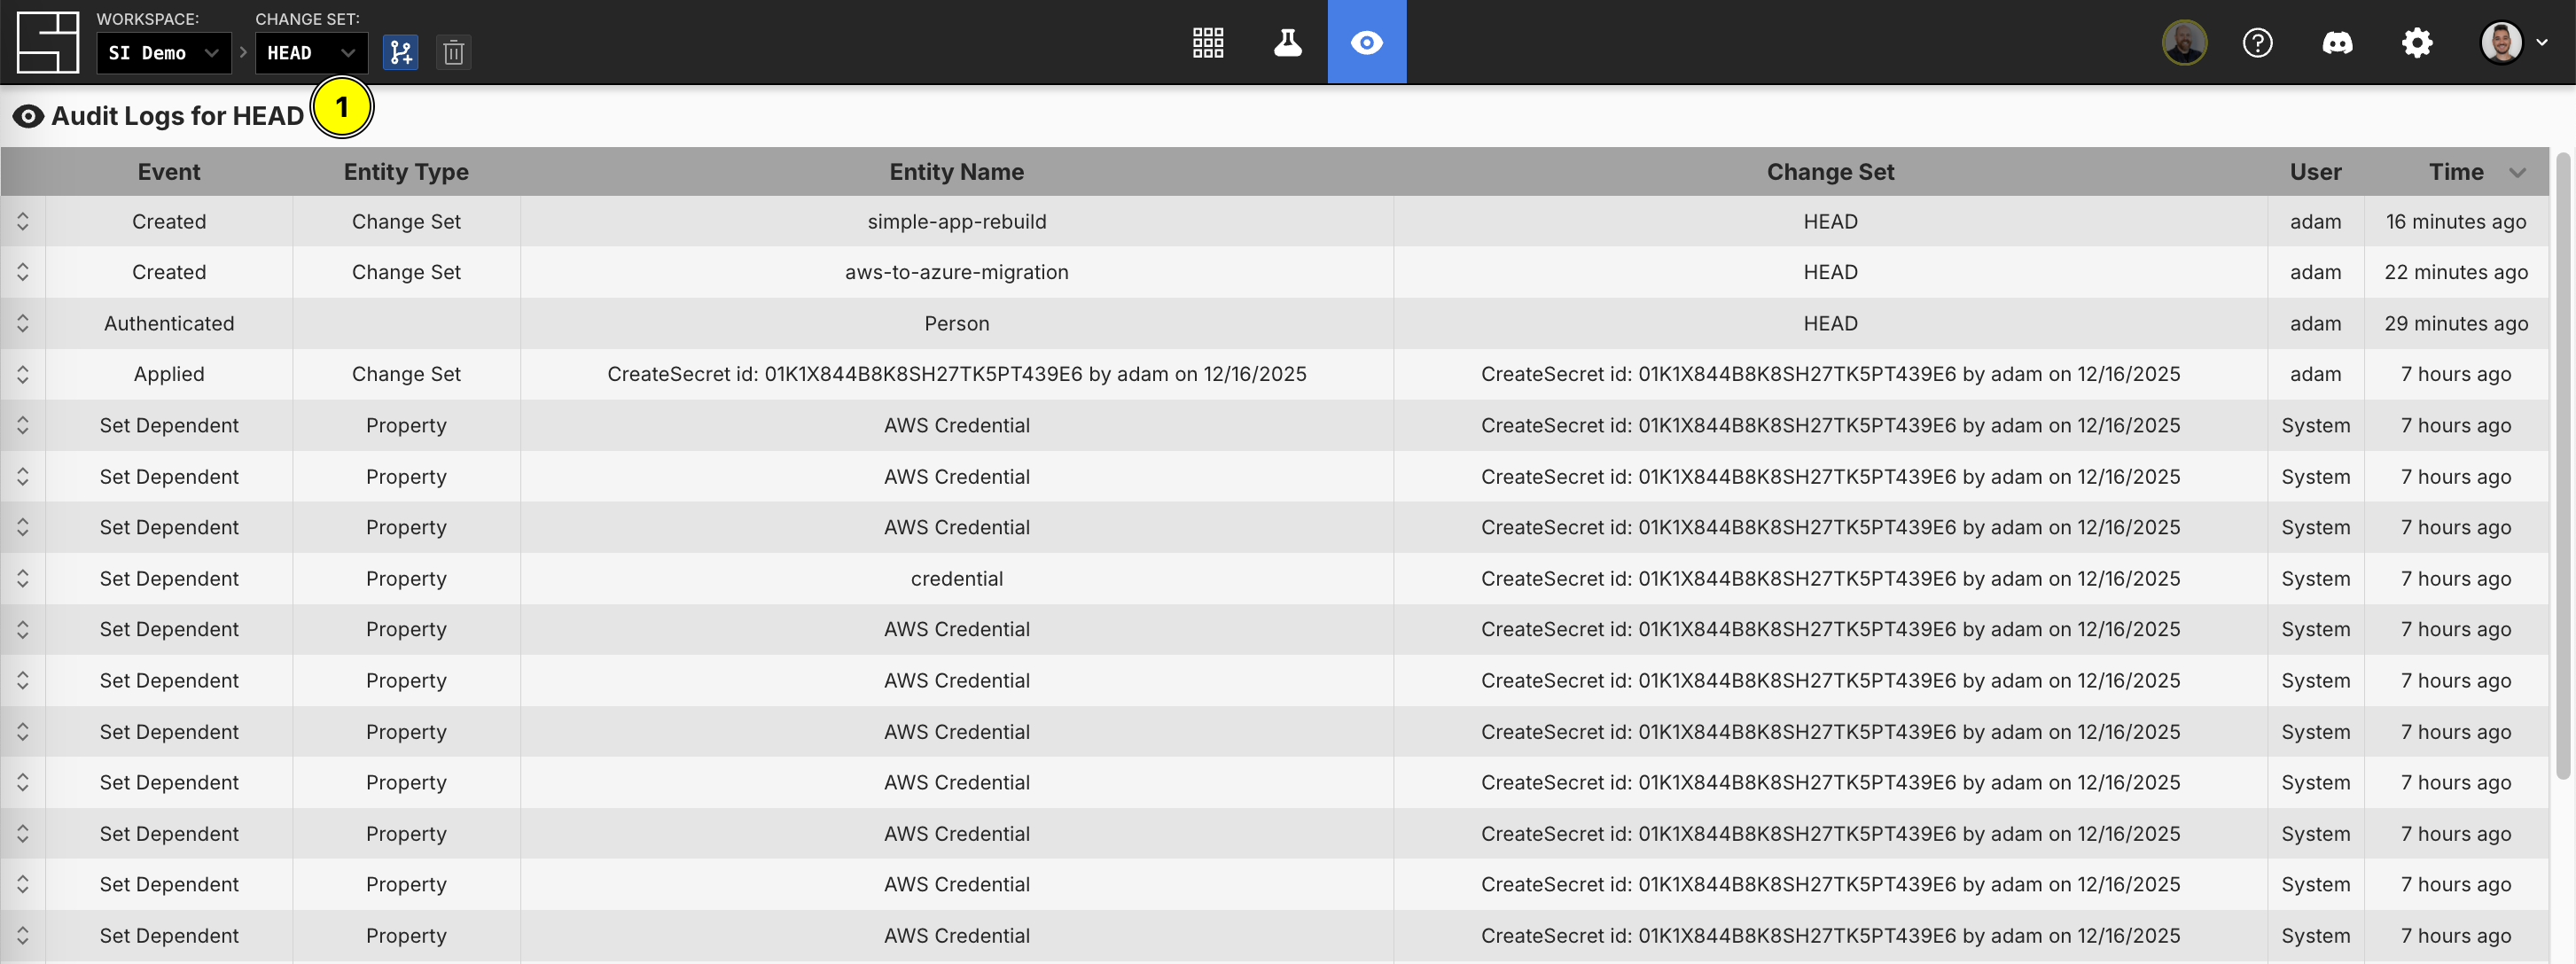This screenshot has height=964, width=2576.
Task: Select the audit logs eye tab
Action: (x=1366, y=42)
